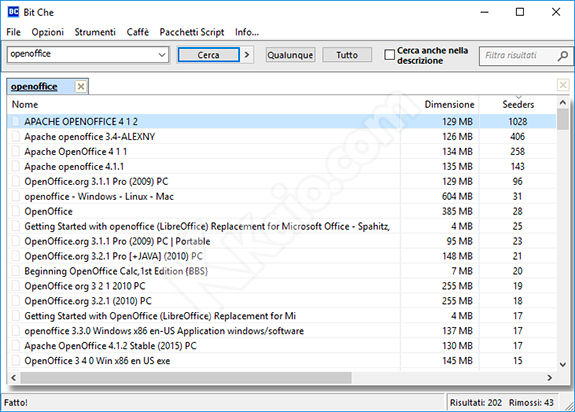Open the Pacchetti Script menu
This screenshot has width=575, height=412.
point(192,32)
